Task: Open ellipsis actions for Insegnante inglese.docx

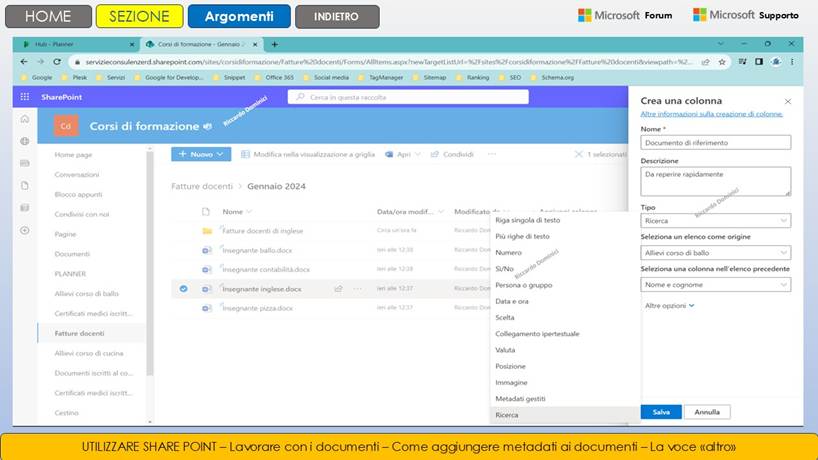Action: 357,288
